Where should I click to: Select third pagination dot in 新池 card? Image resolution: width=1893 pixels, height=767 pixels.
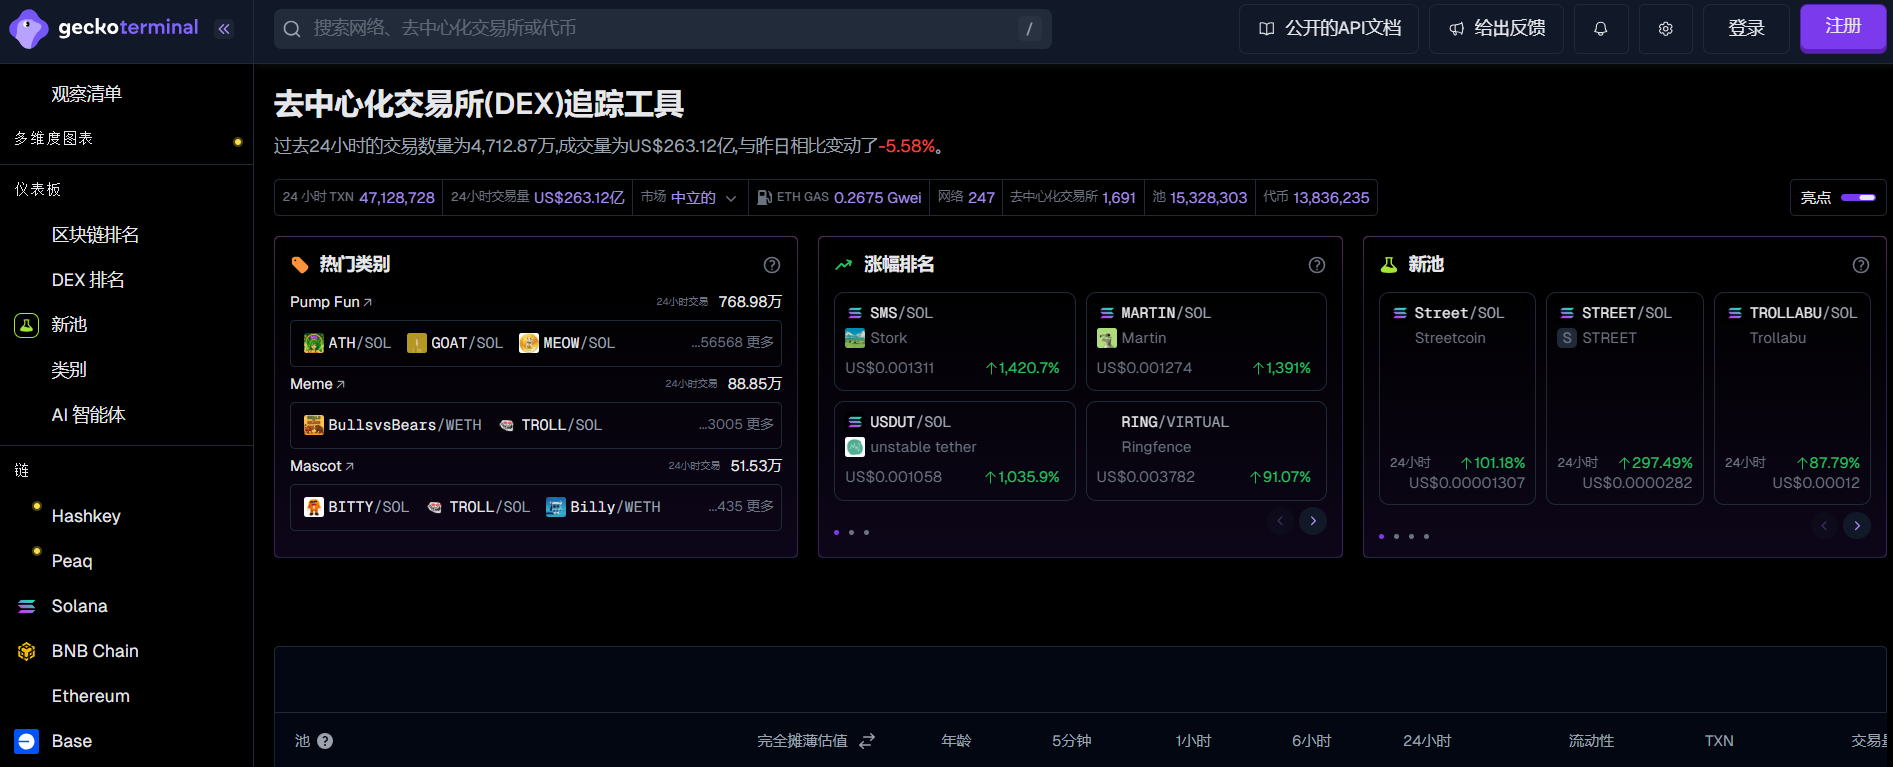pyautogui.click(x=1411, y=537)
